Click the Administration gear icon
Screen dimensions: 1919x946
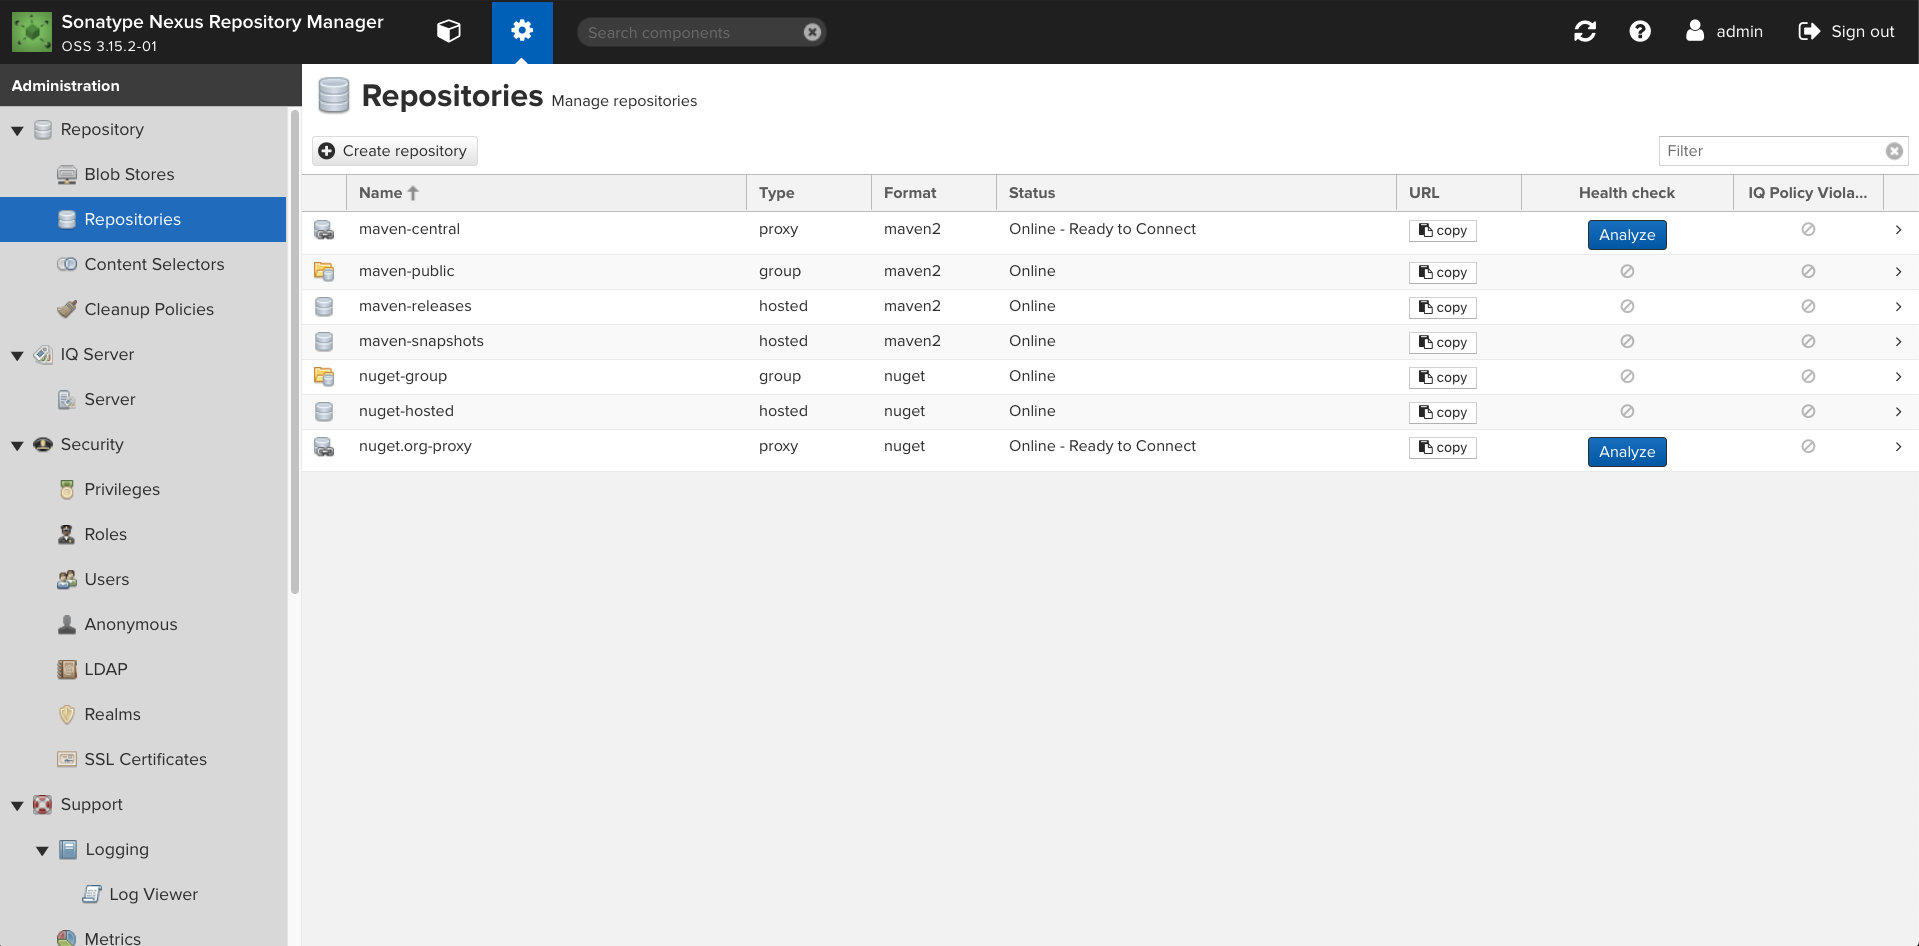522,32
